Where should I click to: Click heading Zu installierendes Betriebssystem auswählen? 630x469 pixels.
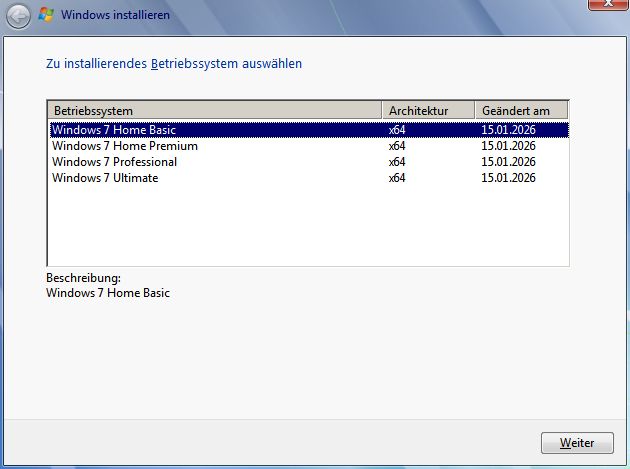[x=174, y=64]
